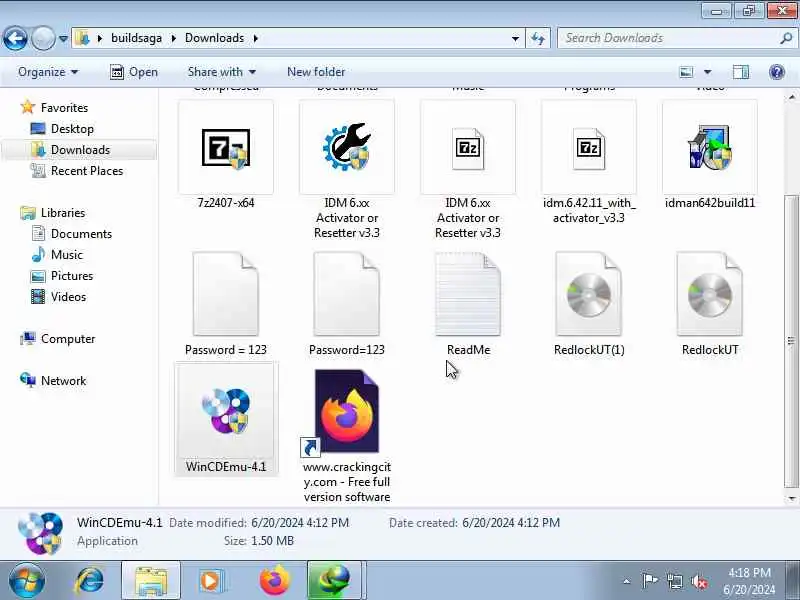
Task: Open Windows Media Player from taskbar
Action: point(210,581)
